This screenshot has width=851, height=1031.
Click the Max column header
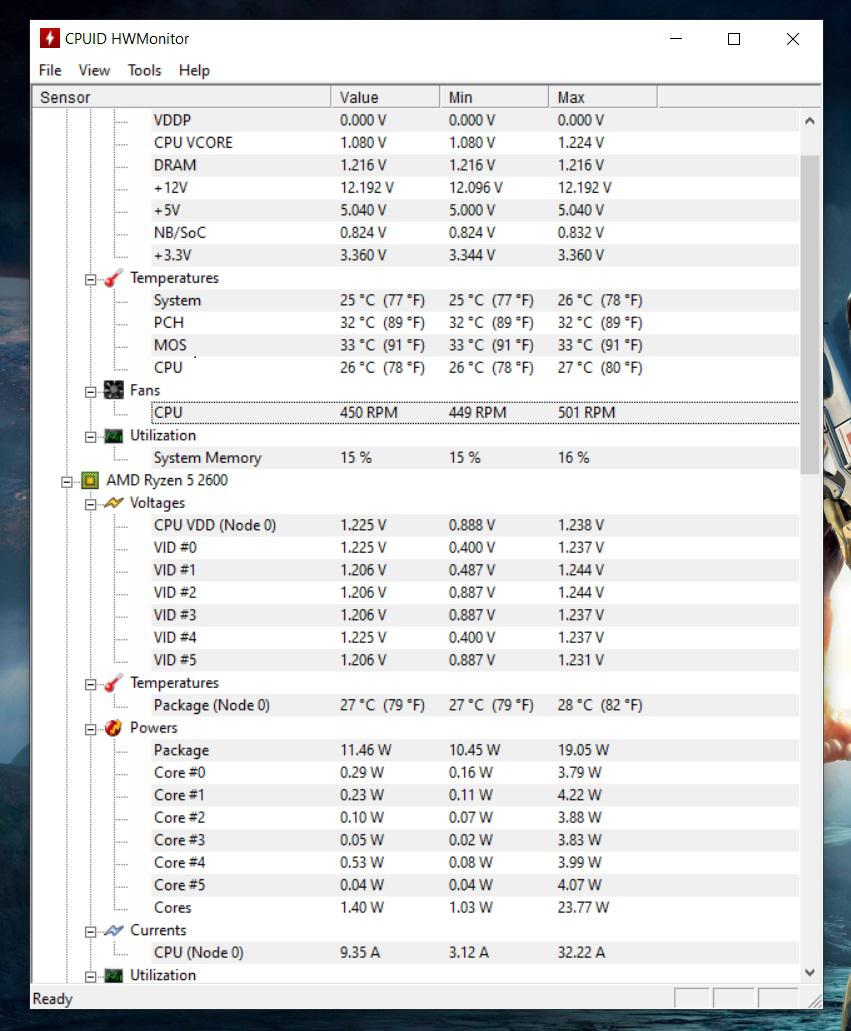point(602,97)
